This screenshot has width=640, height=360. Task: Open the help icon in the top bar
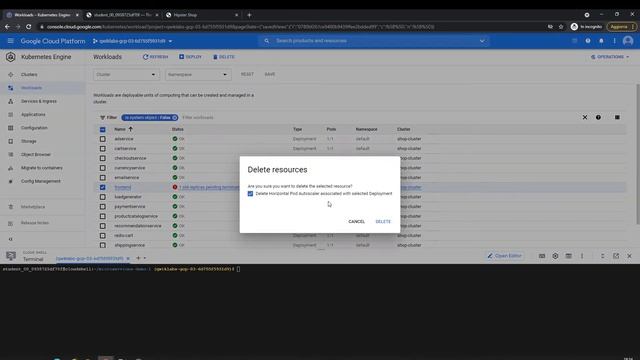(x=588, y=41)
